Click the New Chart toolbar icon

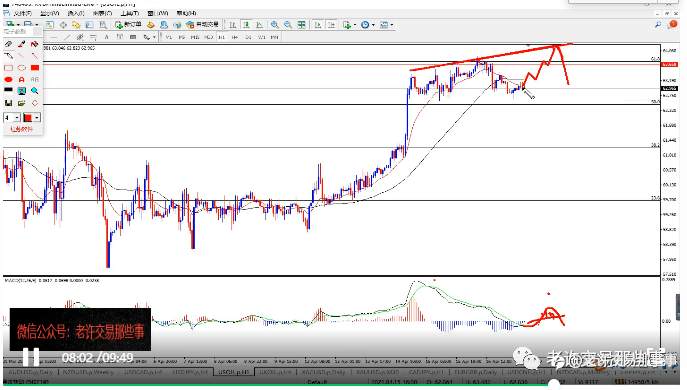pos(11,25)
